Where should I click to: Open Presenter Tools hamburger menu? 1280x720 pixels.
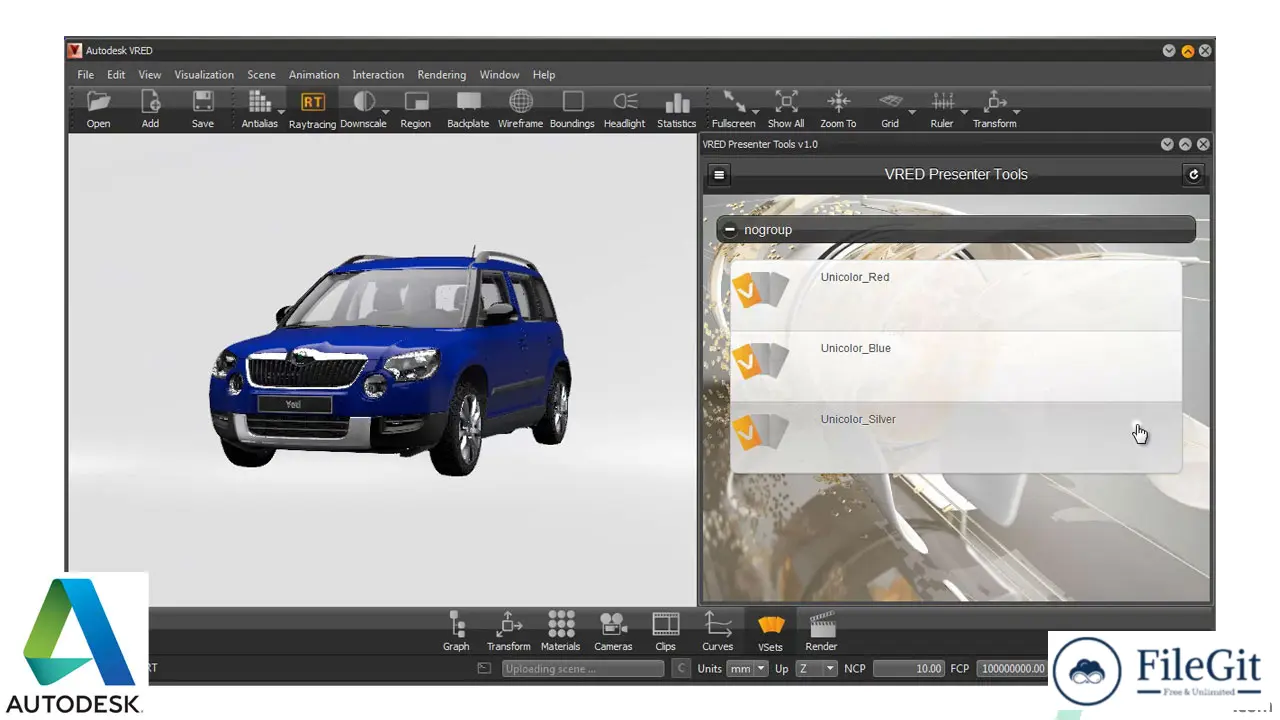click(x=719, y=175)
